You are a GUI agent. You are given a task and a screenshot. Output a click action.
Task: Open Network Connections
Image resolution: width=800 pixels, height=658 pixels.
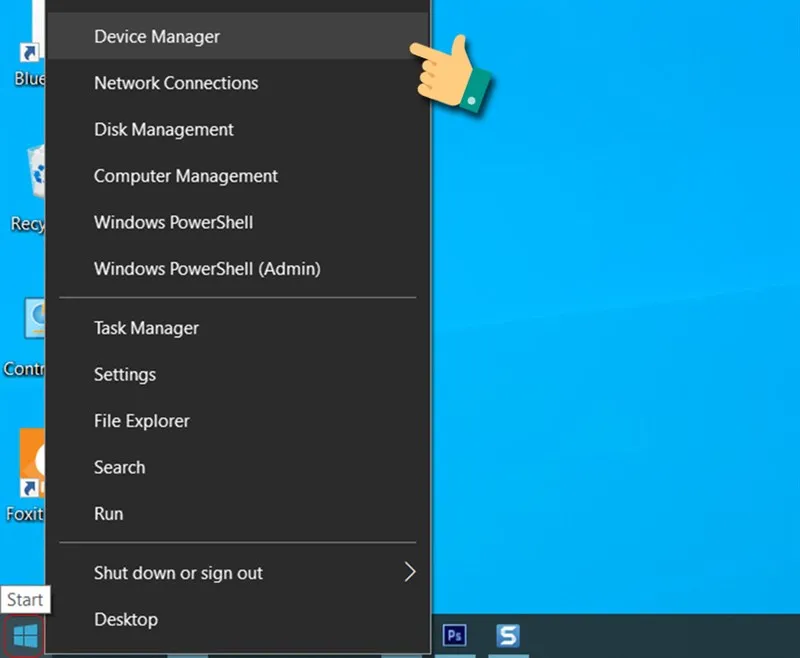point(176,83)
